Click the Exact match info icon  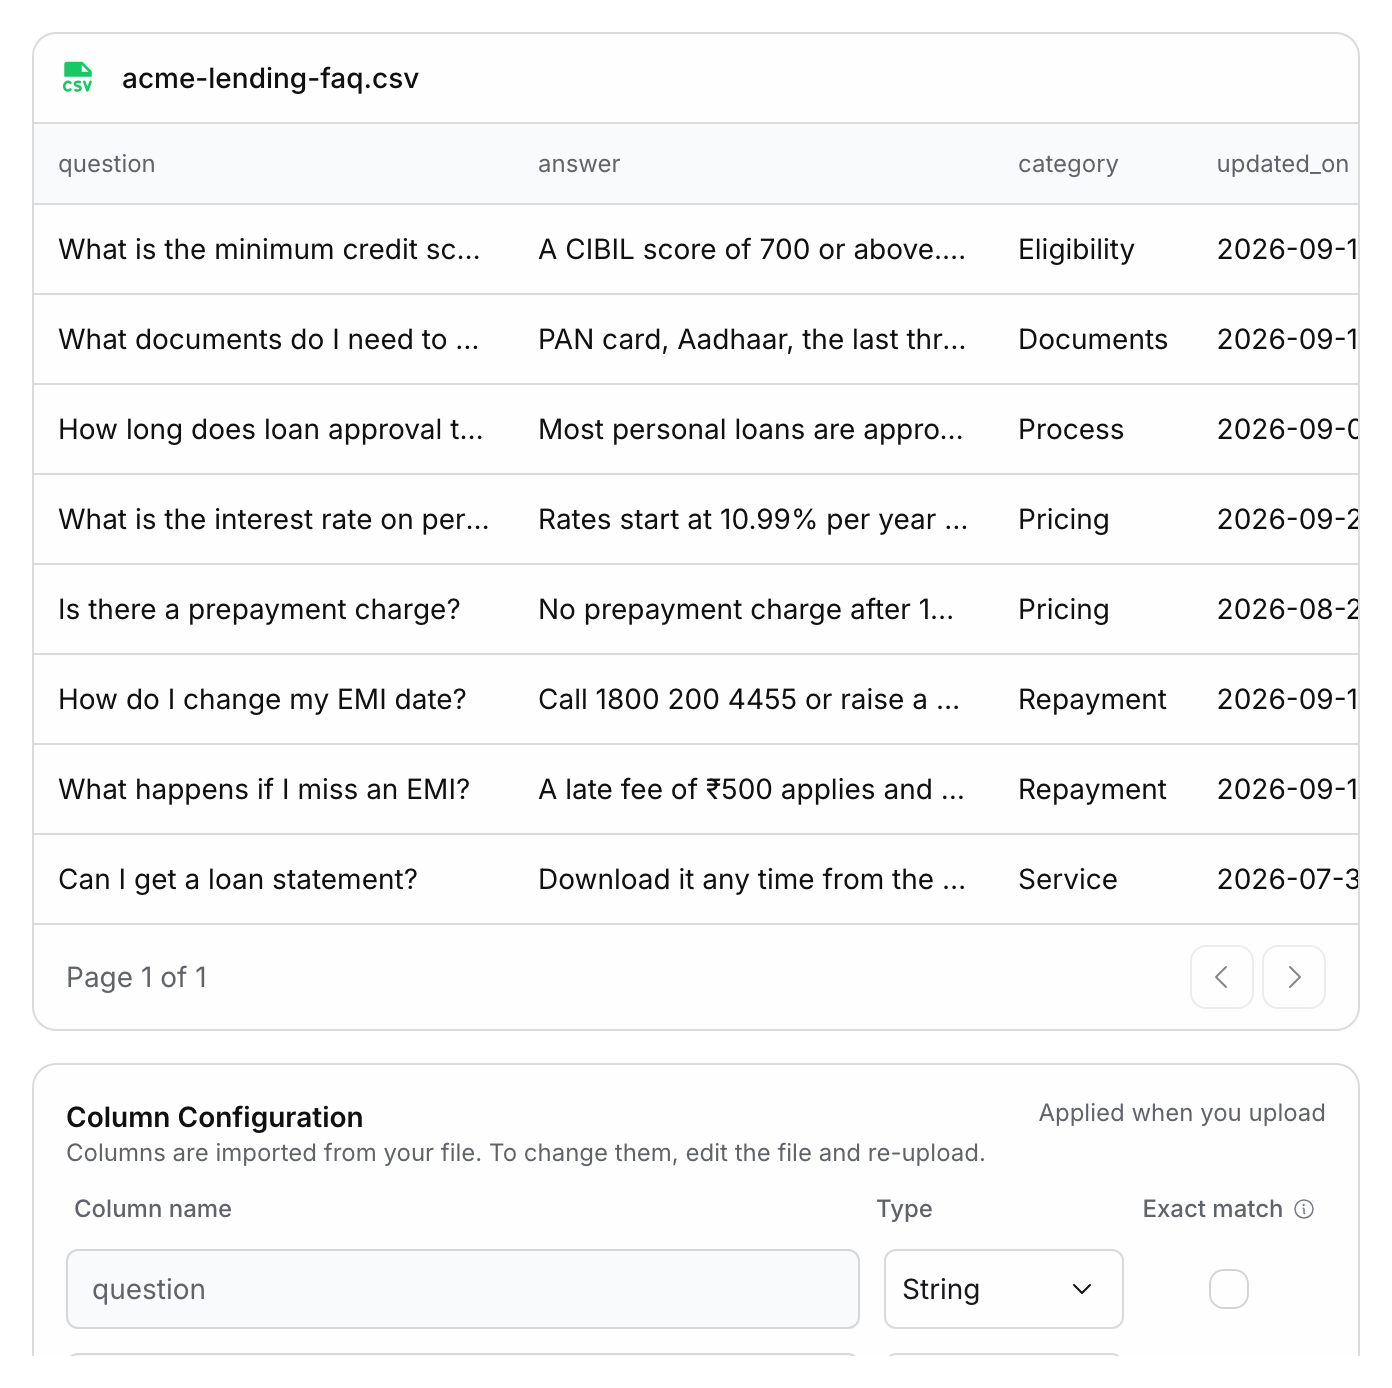pyautogui.click(x=1304, y=1209)
